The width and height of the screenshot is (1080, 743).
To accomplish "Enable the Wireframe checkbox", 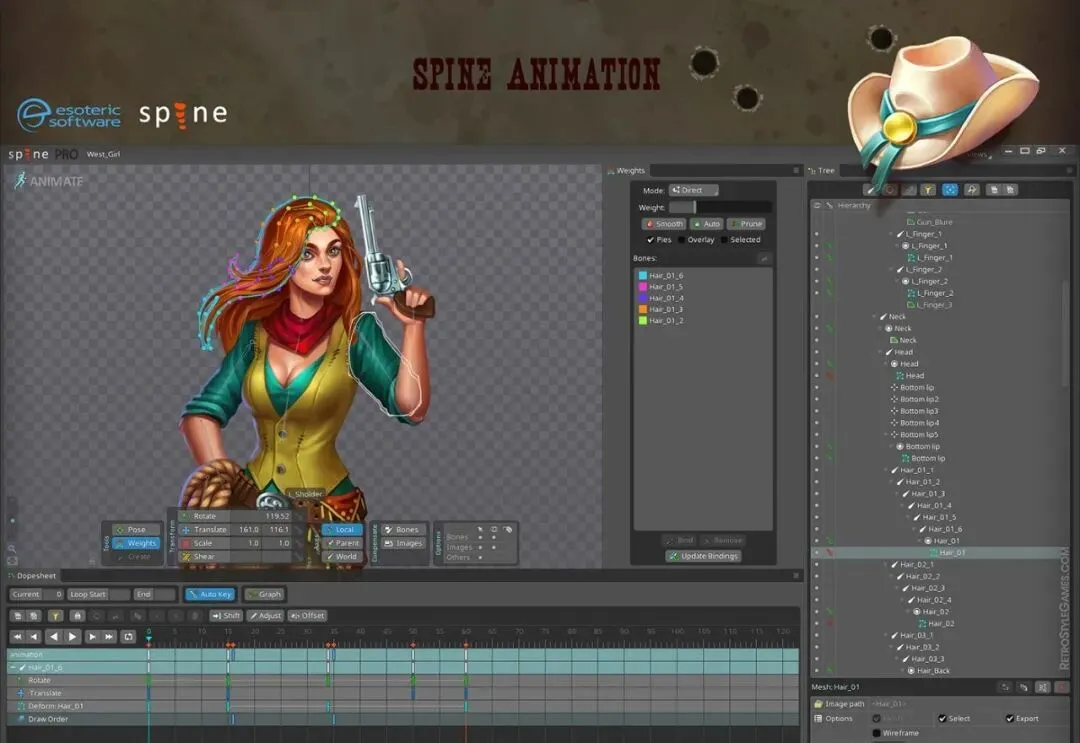I will 876,733.
